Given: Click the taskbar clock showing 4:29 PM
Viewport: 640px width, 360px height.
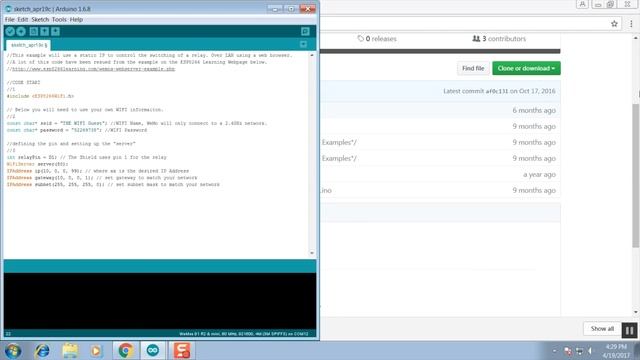Looking at the screenshot, I should pos(616,351).
